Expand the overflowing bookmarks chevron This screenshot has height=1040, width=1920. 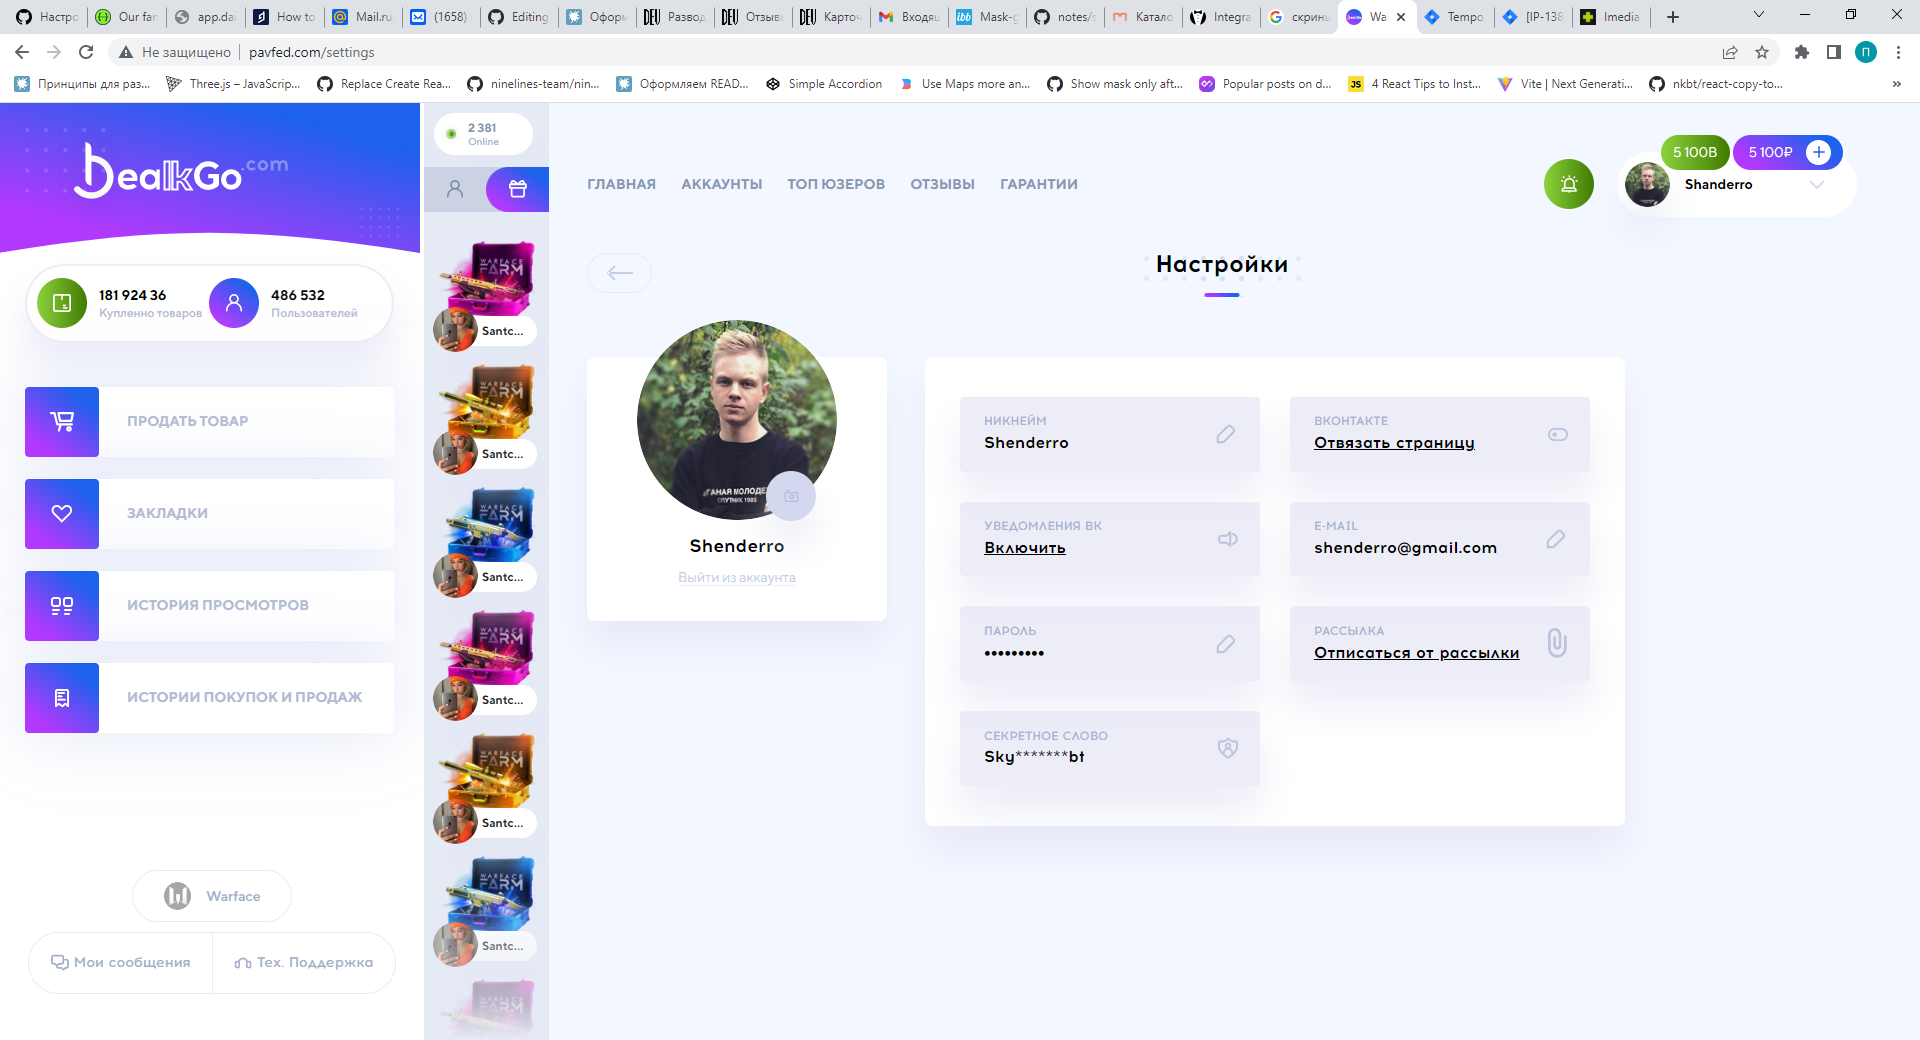pos(1897,84)
